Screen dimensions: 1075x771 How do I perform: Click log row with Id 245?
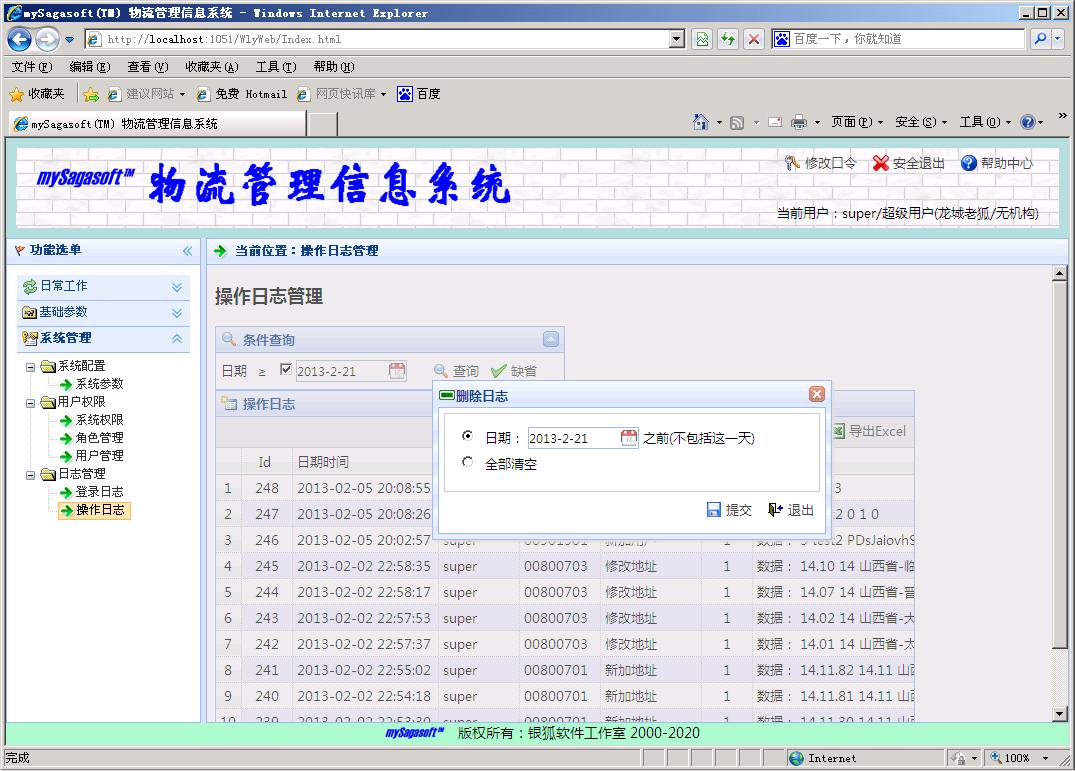pos(564,566)
